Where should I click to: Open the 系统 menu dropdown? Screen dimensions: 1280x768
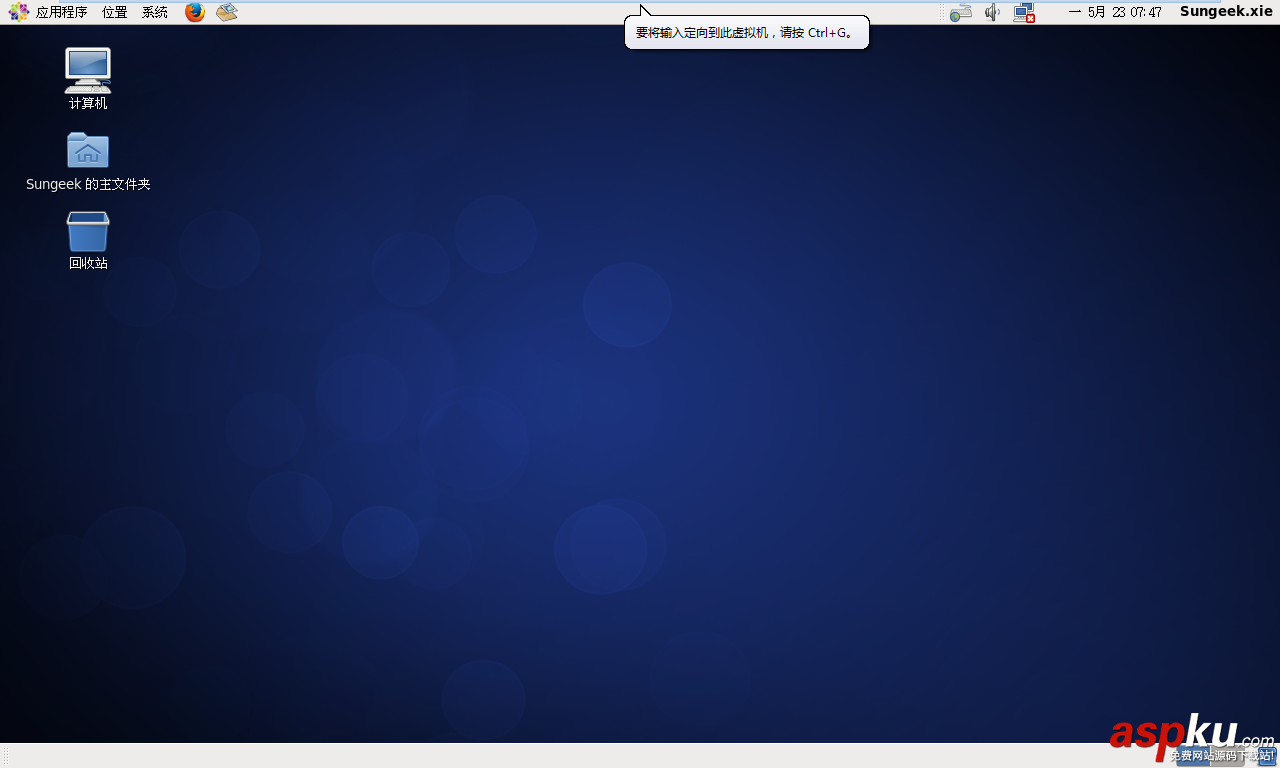(153, 12)
